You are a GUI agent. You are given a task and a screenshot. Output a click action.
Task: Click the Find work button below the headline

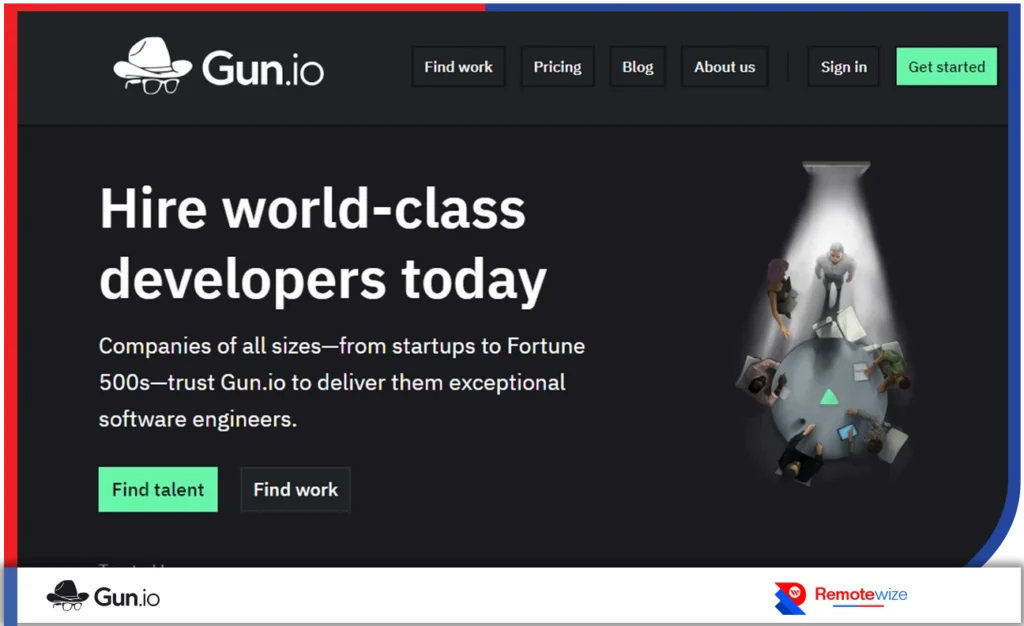295,489
